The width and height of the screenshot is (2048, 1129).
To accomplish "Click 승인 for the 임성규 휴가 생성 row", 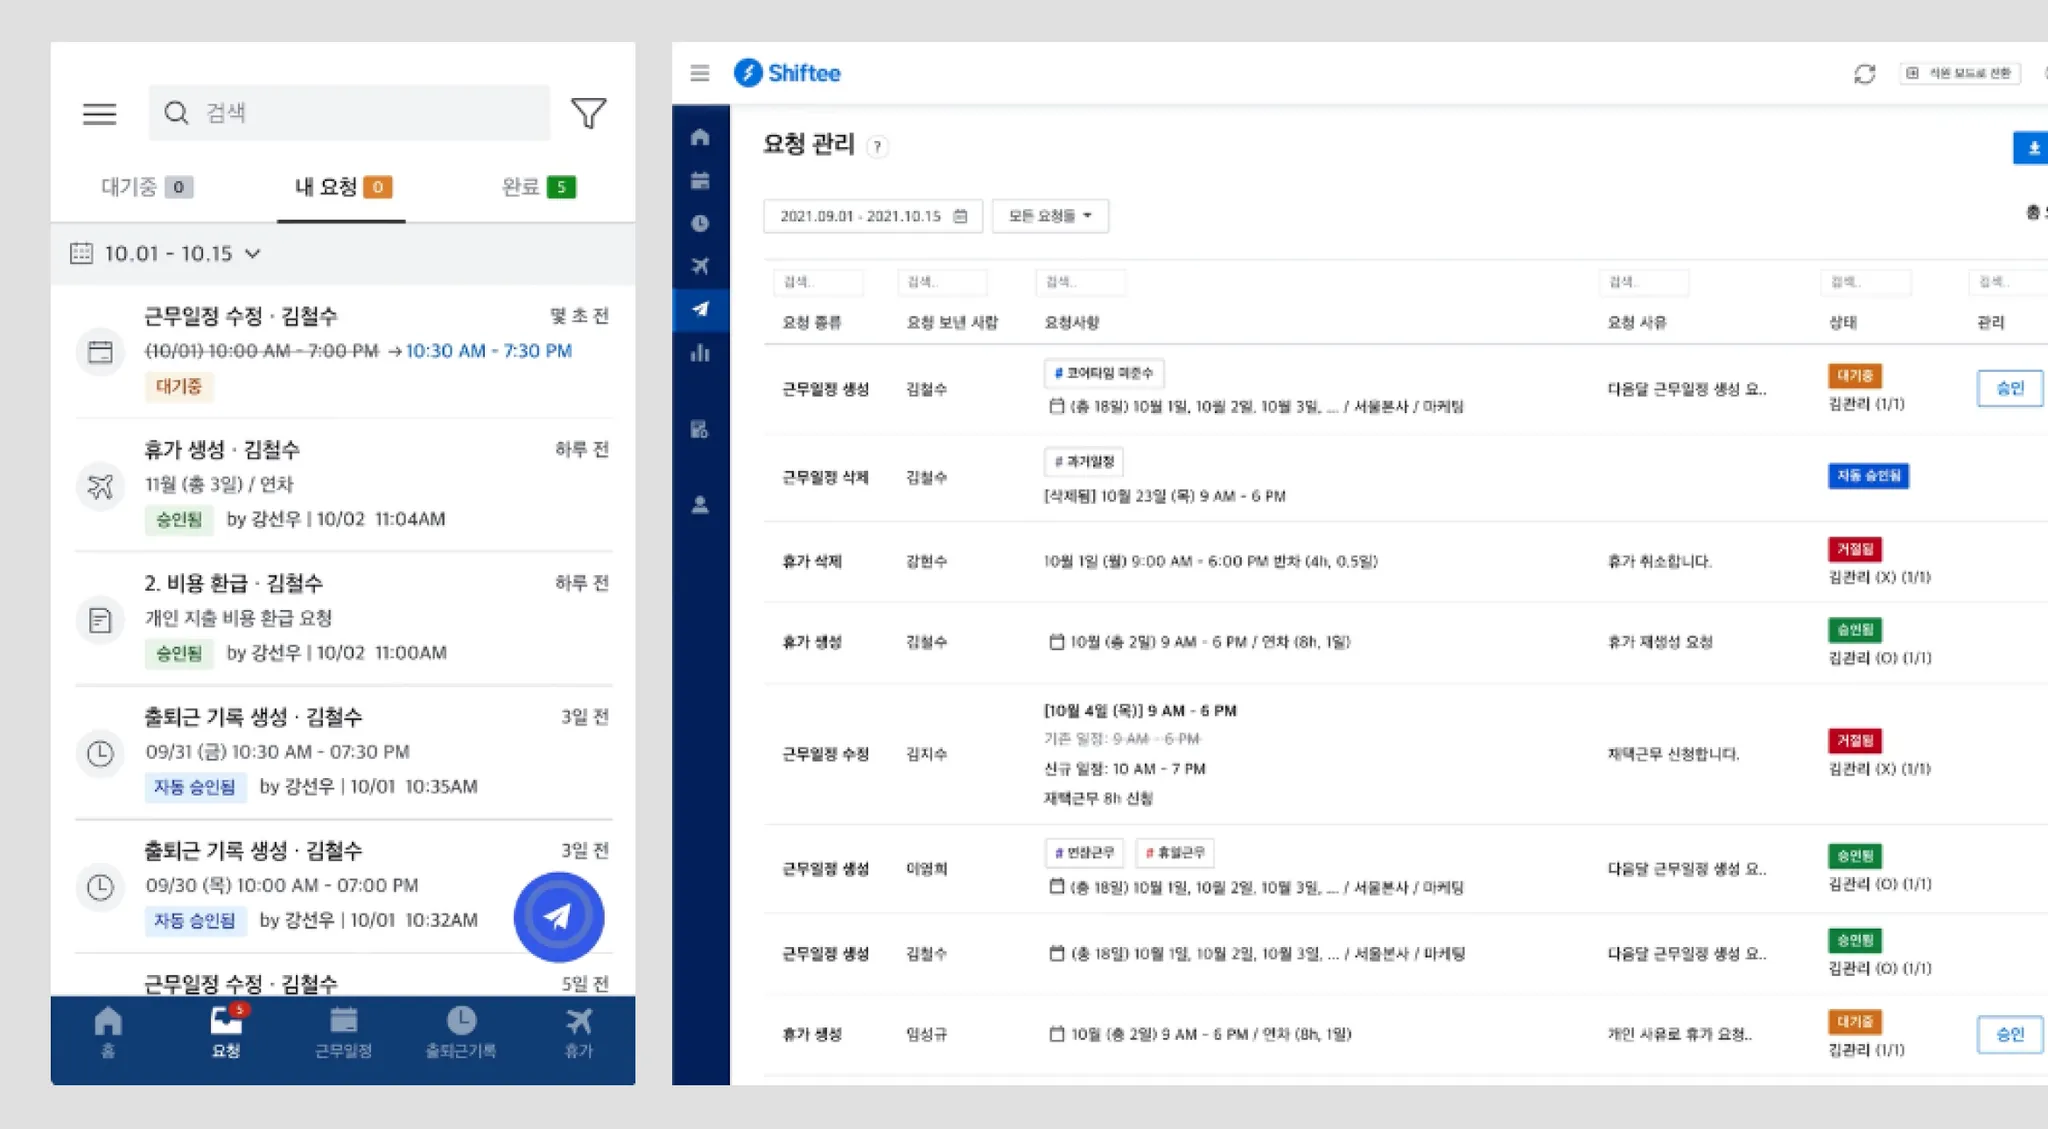I will tap(2010, 1035).
